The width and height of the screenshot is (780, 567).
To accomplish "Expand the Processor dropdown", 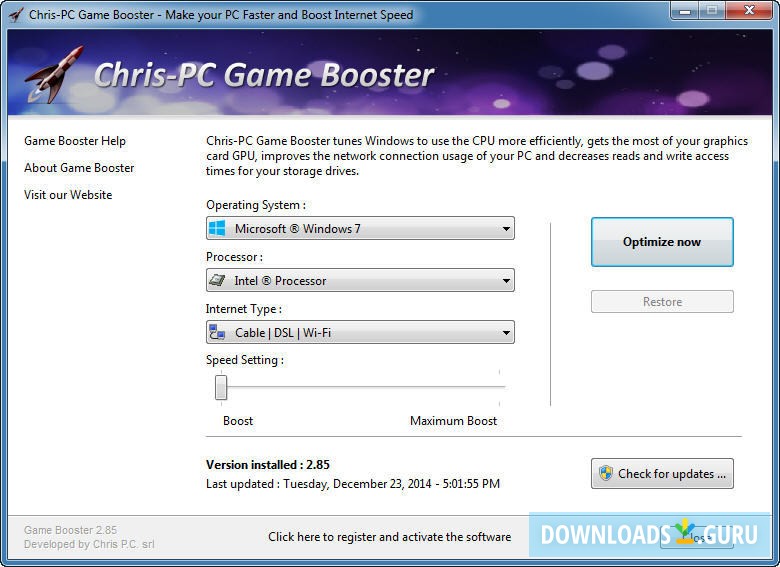I will tap(360, 281).
